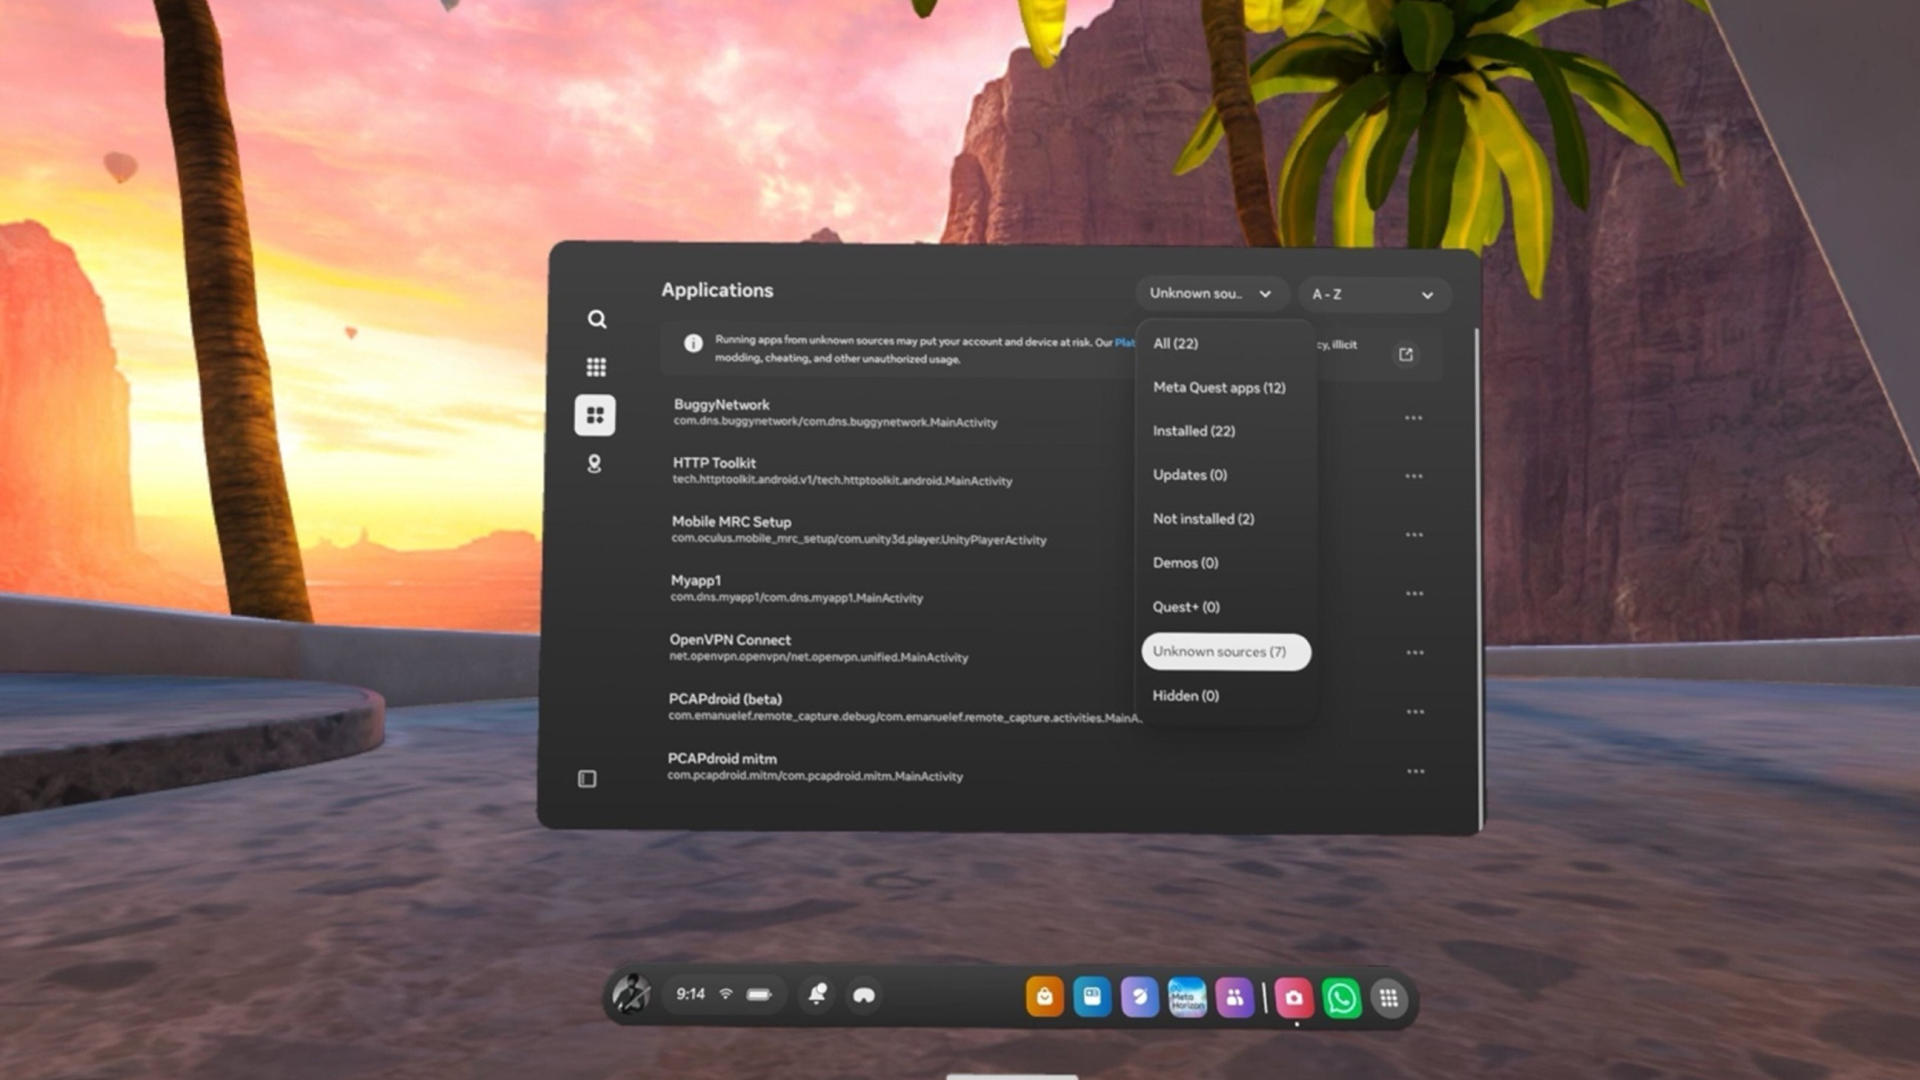Collapse the Unknown sources filter dropdown
Image resolution: width=1920 pixels, height=1080 pixels.
pos(1210,294)
